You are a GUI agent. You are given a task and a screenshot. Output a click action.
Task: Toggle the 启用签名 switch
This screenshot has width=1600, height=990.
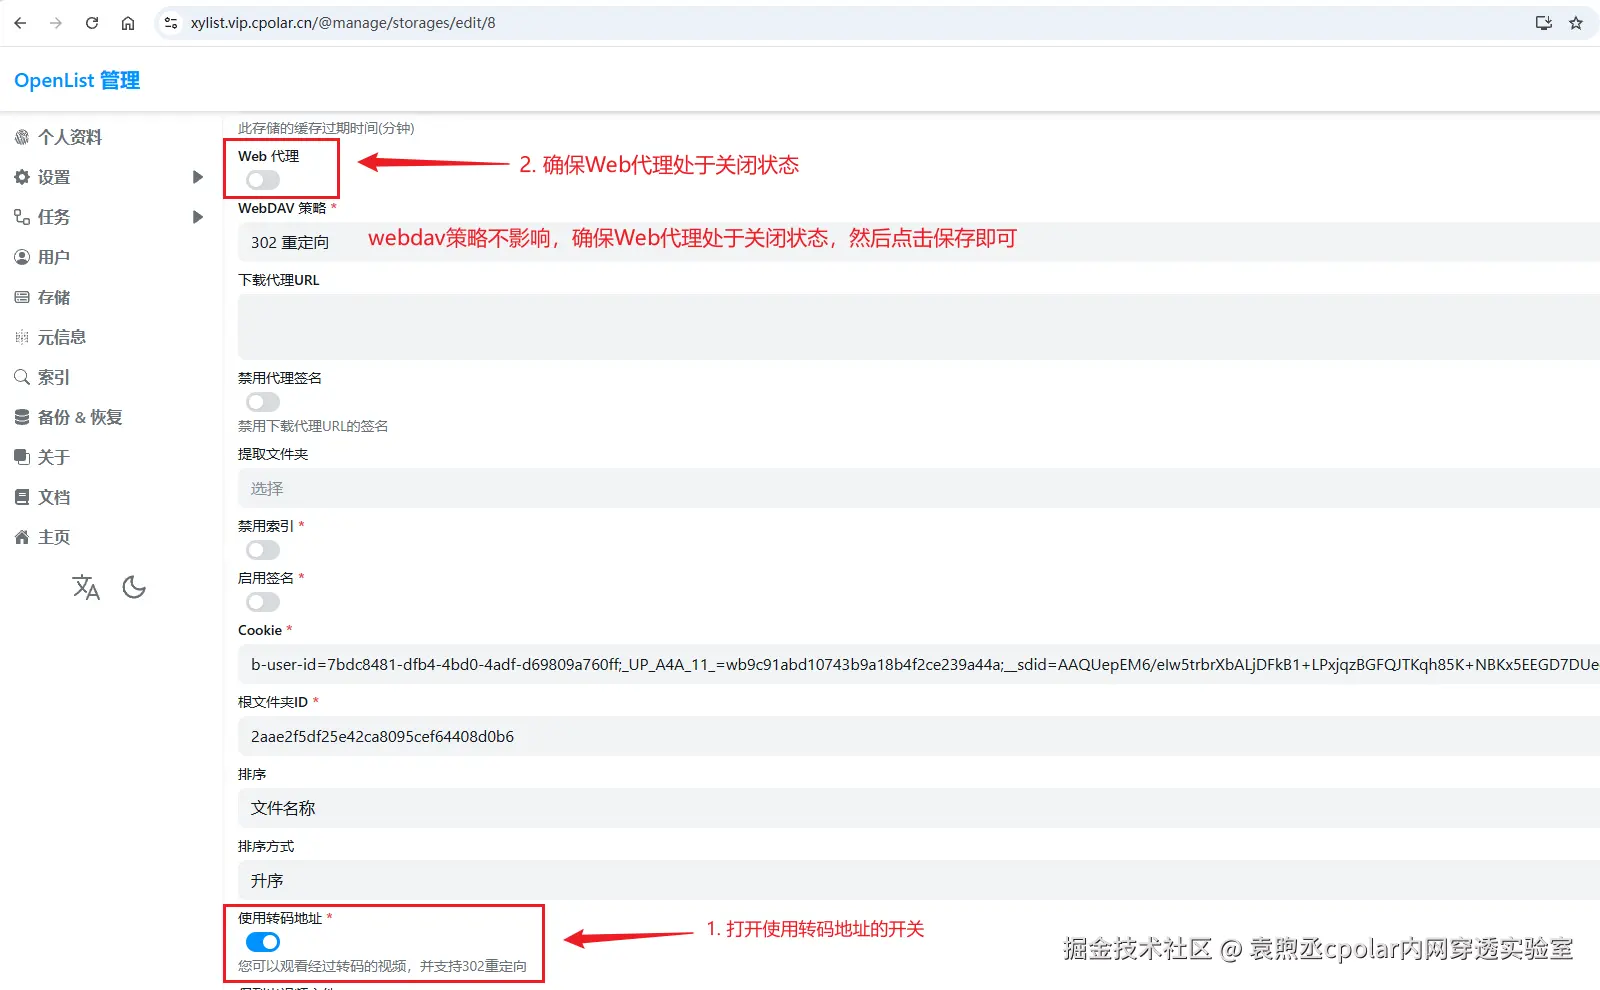coord(263,602)
